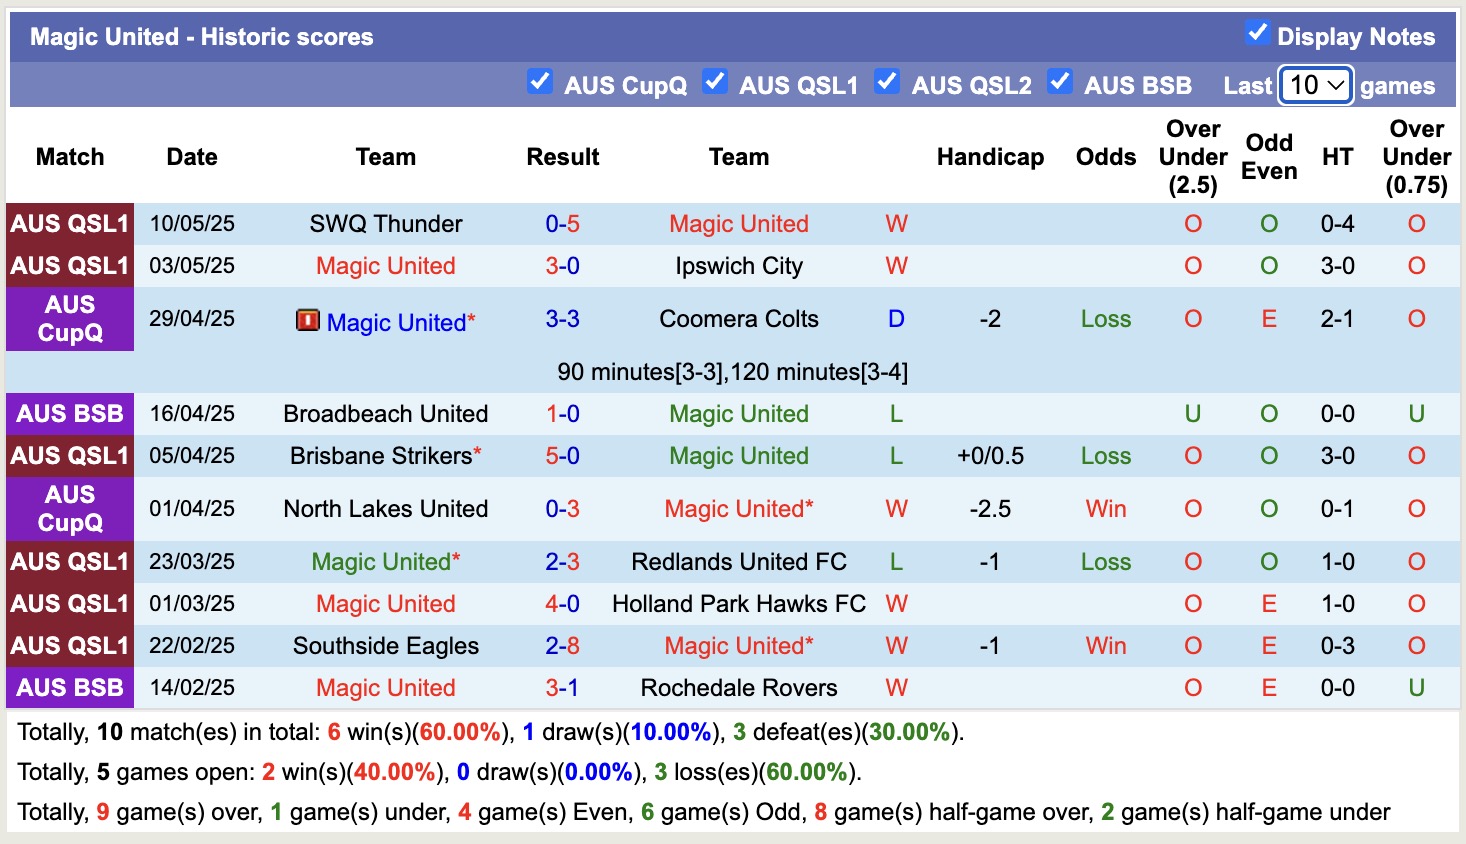
Task: Click the 3-3 score against Coomera Colts
Action: pyautogui.click(x=562, y=319)
